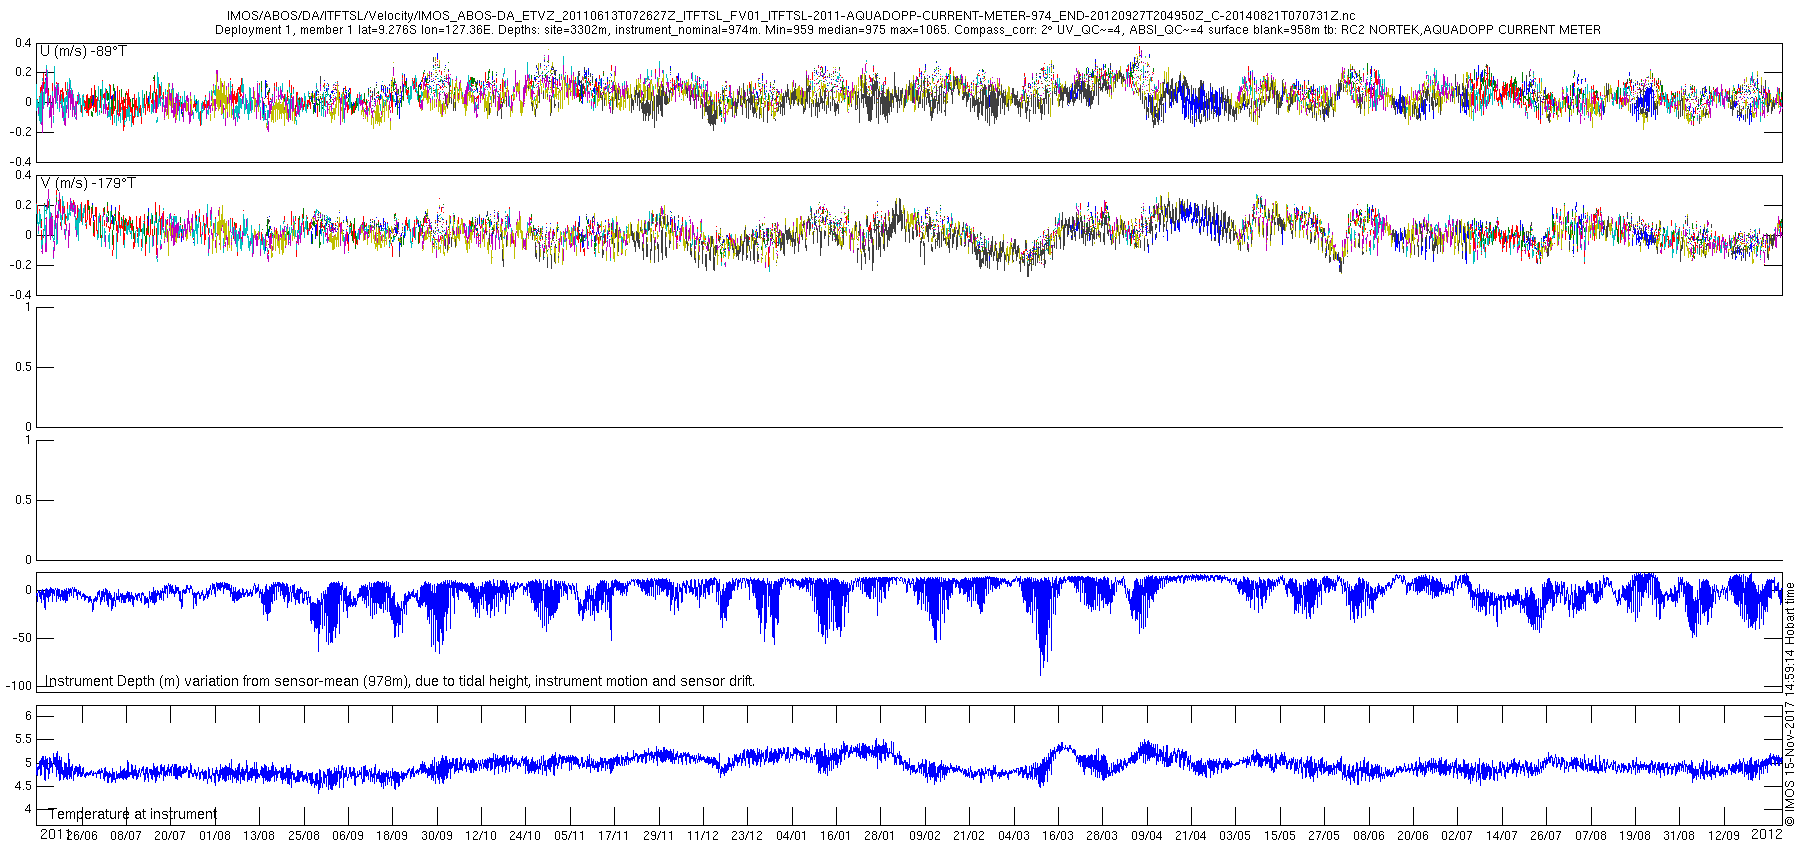1800x850 pixels.
Task: Click the '21/02' date tick label
Action: [969, 836]
